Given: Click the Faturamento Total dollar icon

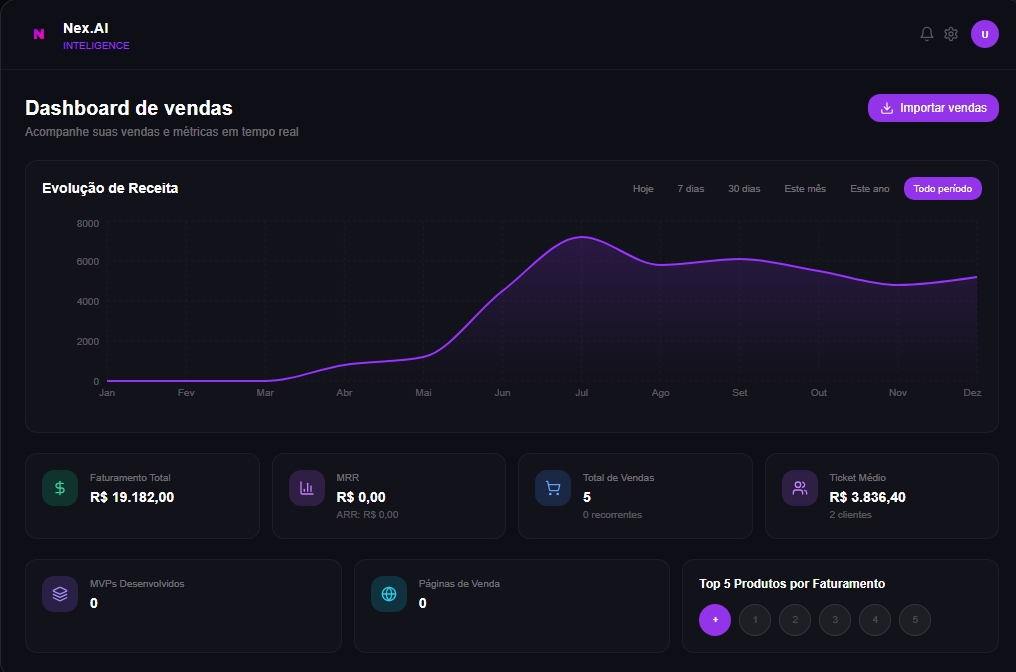Looking at the screenshot, I should tap(60, 488).
